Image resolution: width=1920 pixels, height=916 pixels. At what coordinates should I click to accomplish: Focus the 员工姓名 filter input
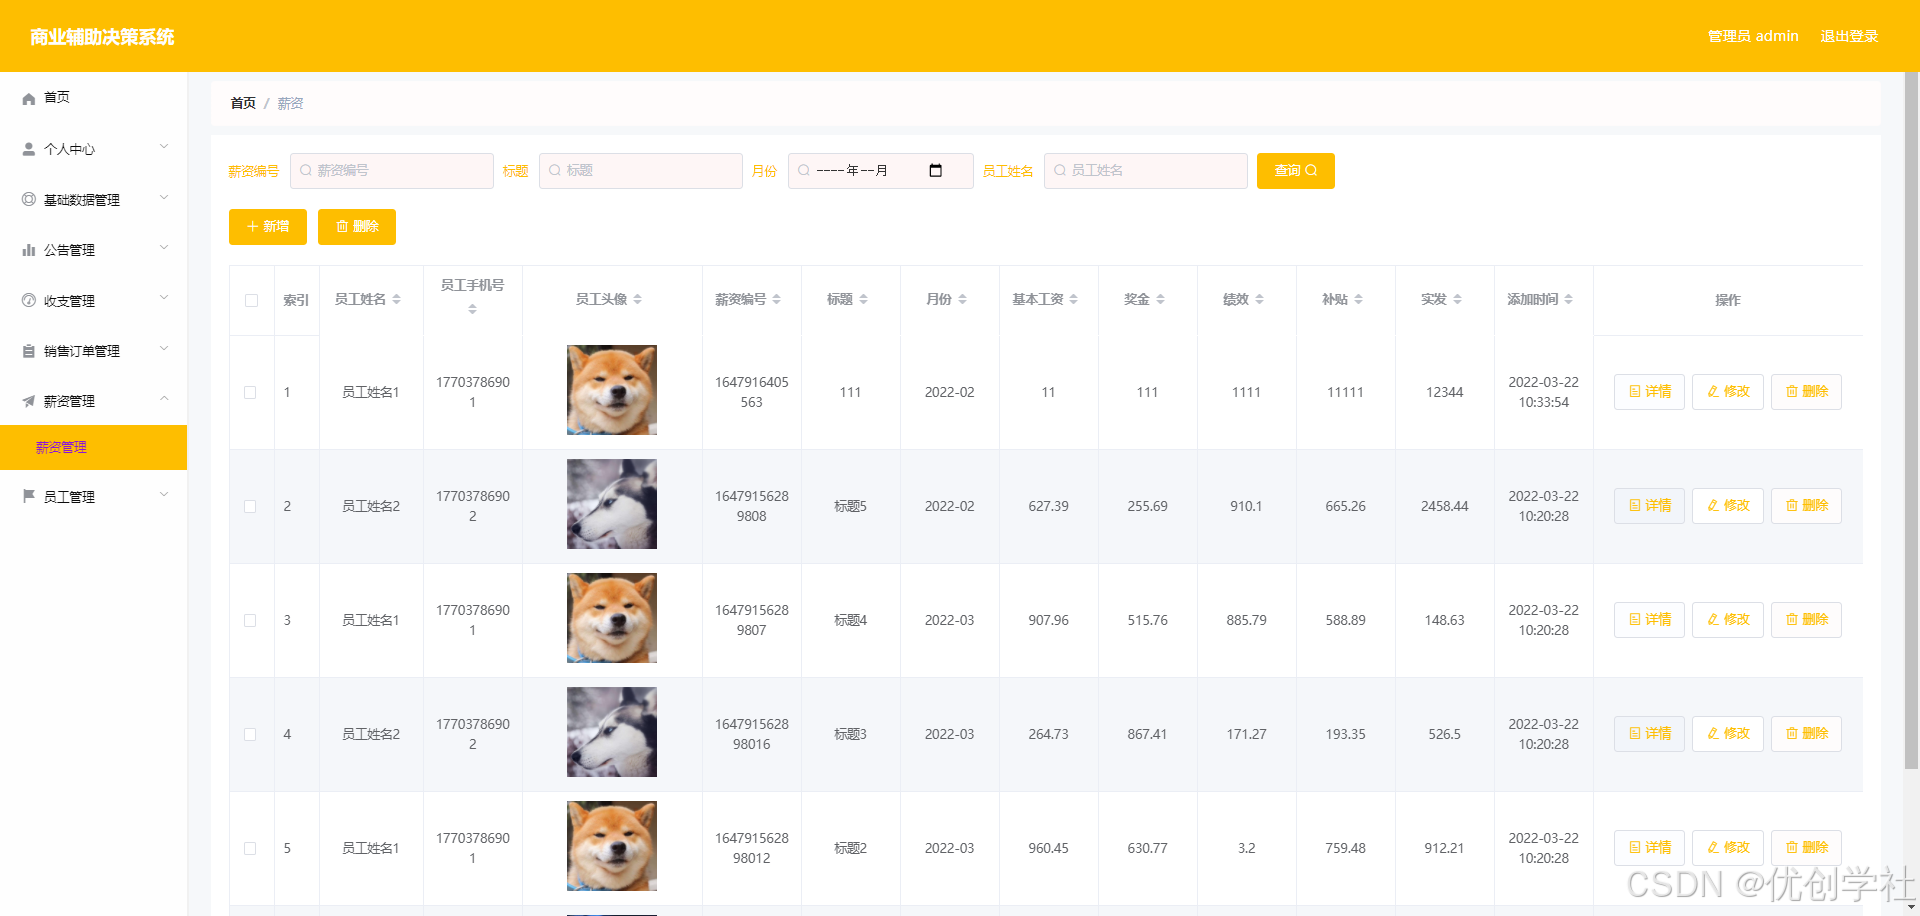[1146, 171]
